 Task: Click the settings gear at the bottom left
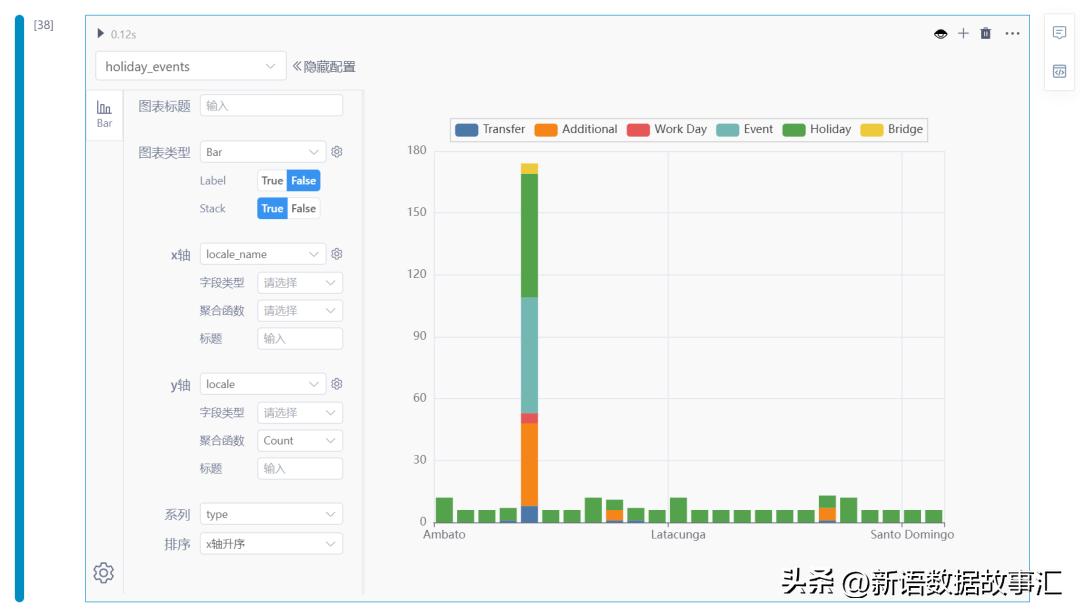point(104,572)
